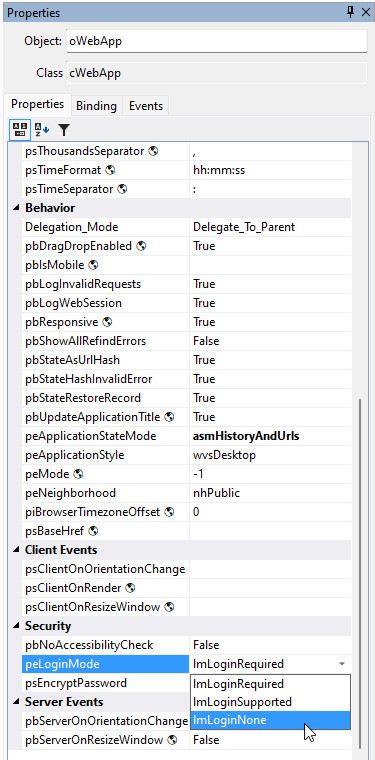Select the Categorized view icon
The width and height of the screenshot is (375, 760).
point(19,129)
